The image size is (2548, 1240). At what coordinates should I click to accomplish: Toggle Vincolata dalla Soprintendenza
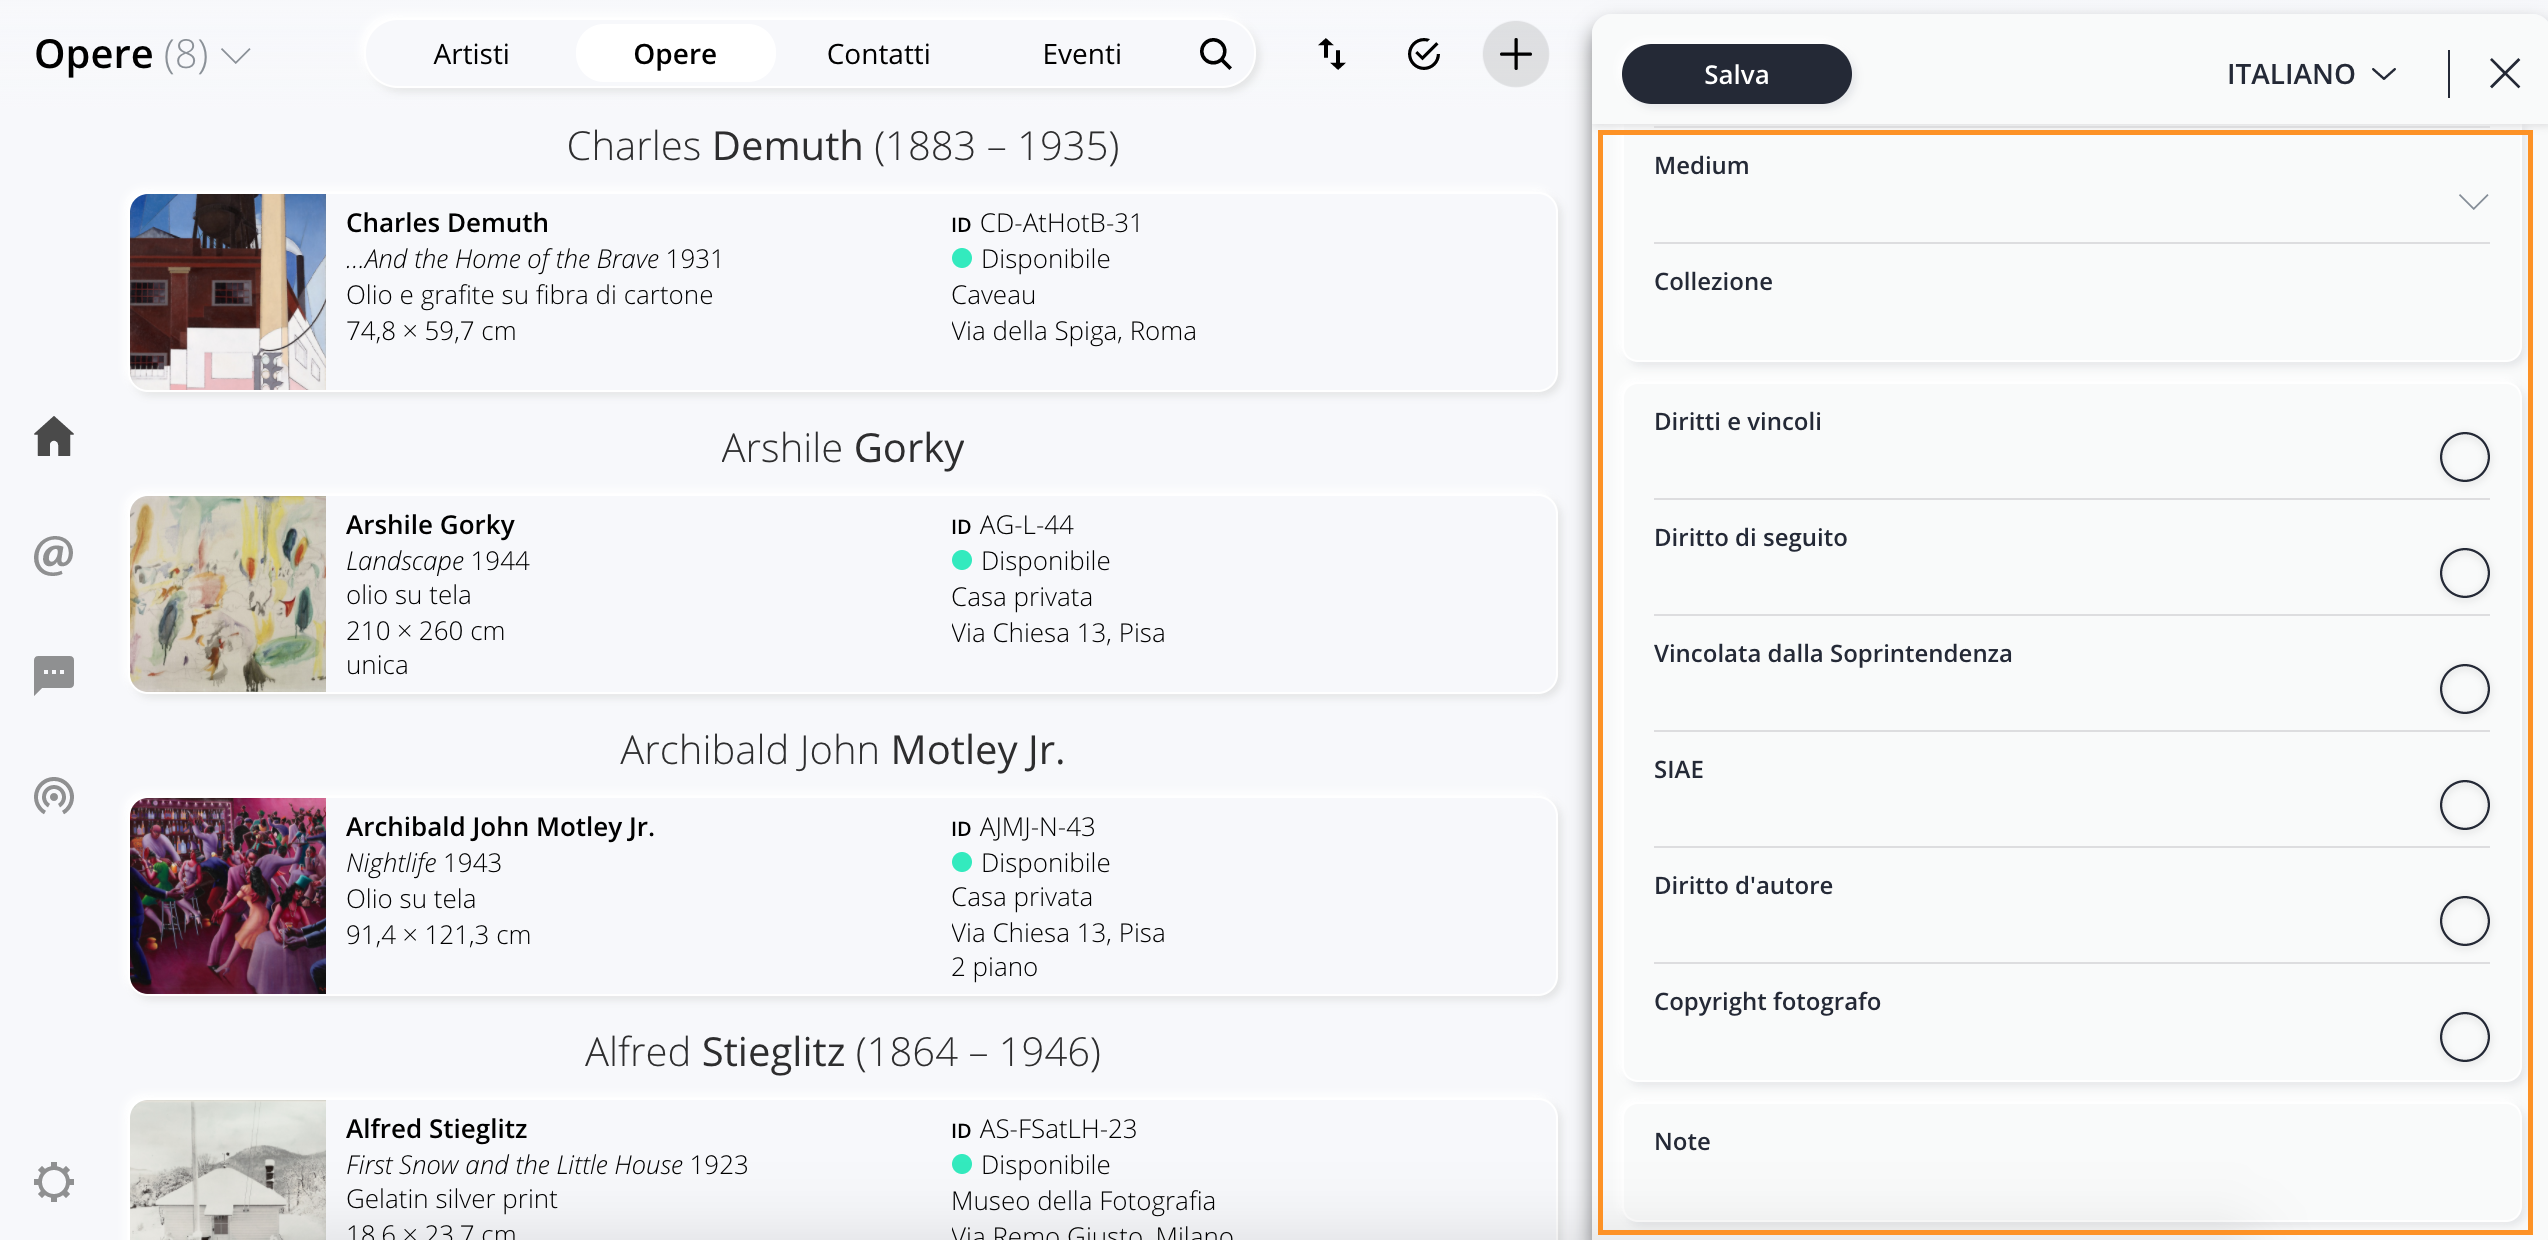coord(2464,689)
